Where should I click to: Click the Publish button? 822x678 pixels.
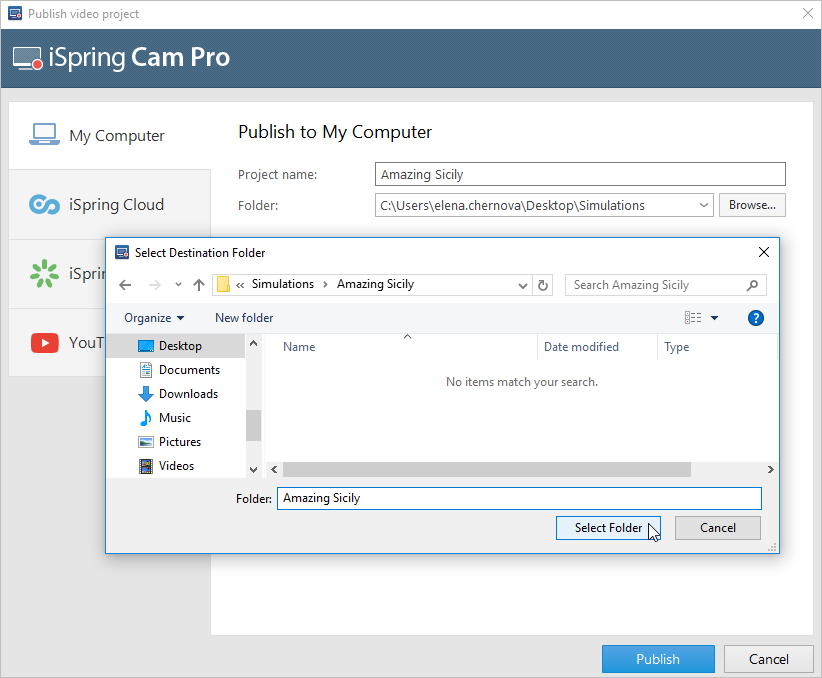tap(658, 659)
